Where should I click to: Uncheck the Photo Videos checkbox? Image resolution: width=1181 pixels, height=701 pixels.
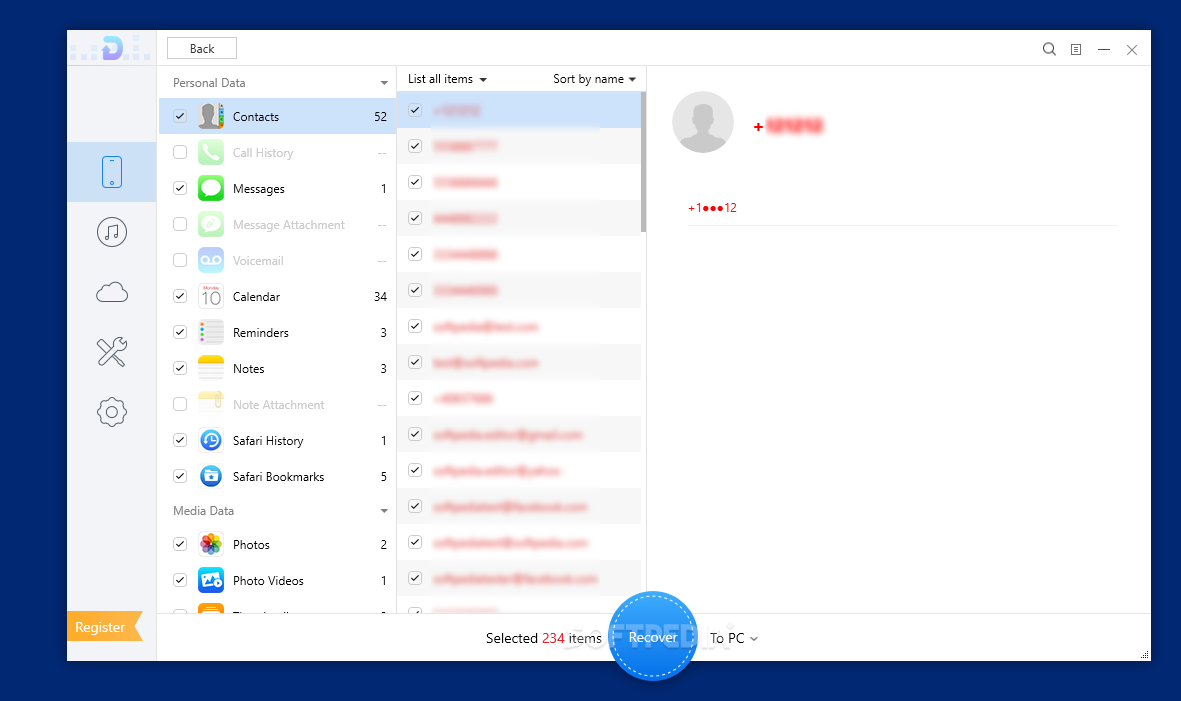click(x=180, y=581)
